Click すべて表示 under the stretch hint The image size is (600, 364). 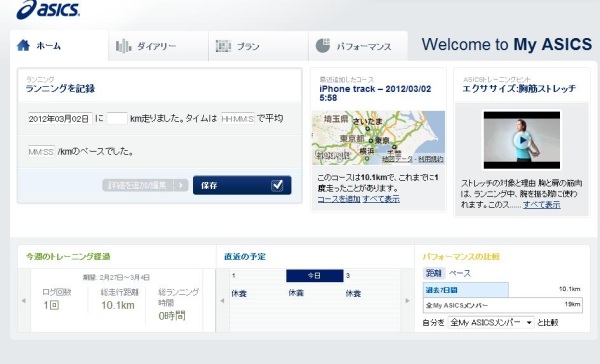pyautogui.click(x=541, y=205)
